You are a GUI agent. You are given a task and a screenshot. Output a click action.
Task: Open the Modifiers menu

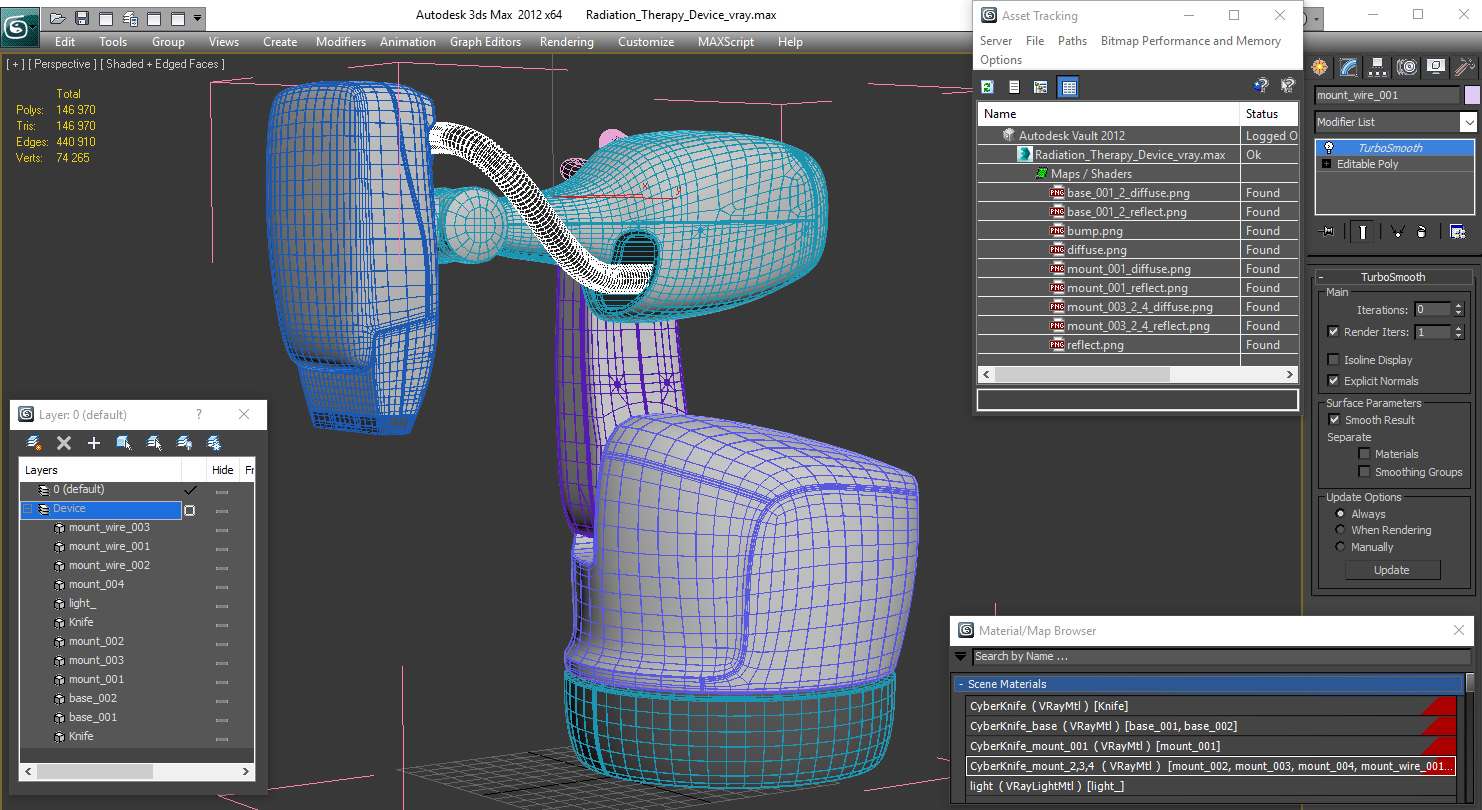[x=341, y=42]
